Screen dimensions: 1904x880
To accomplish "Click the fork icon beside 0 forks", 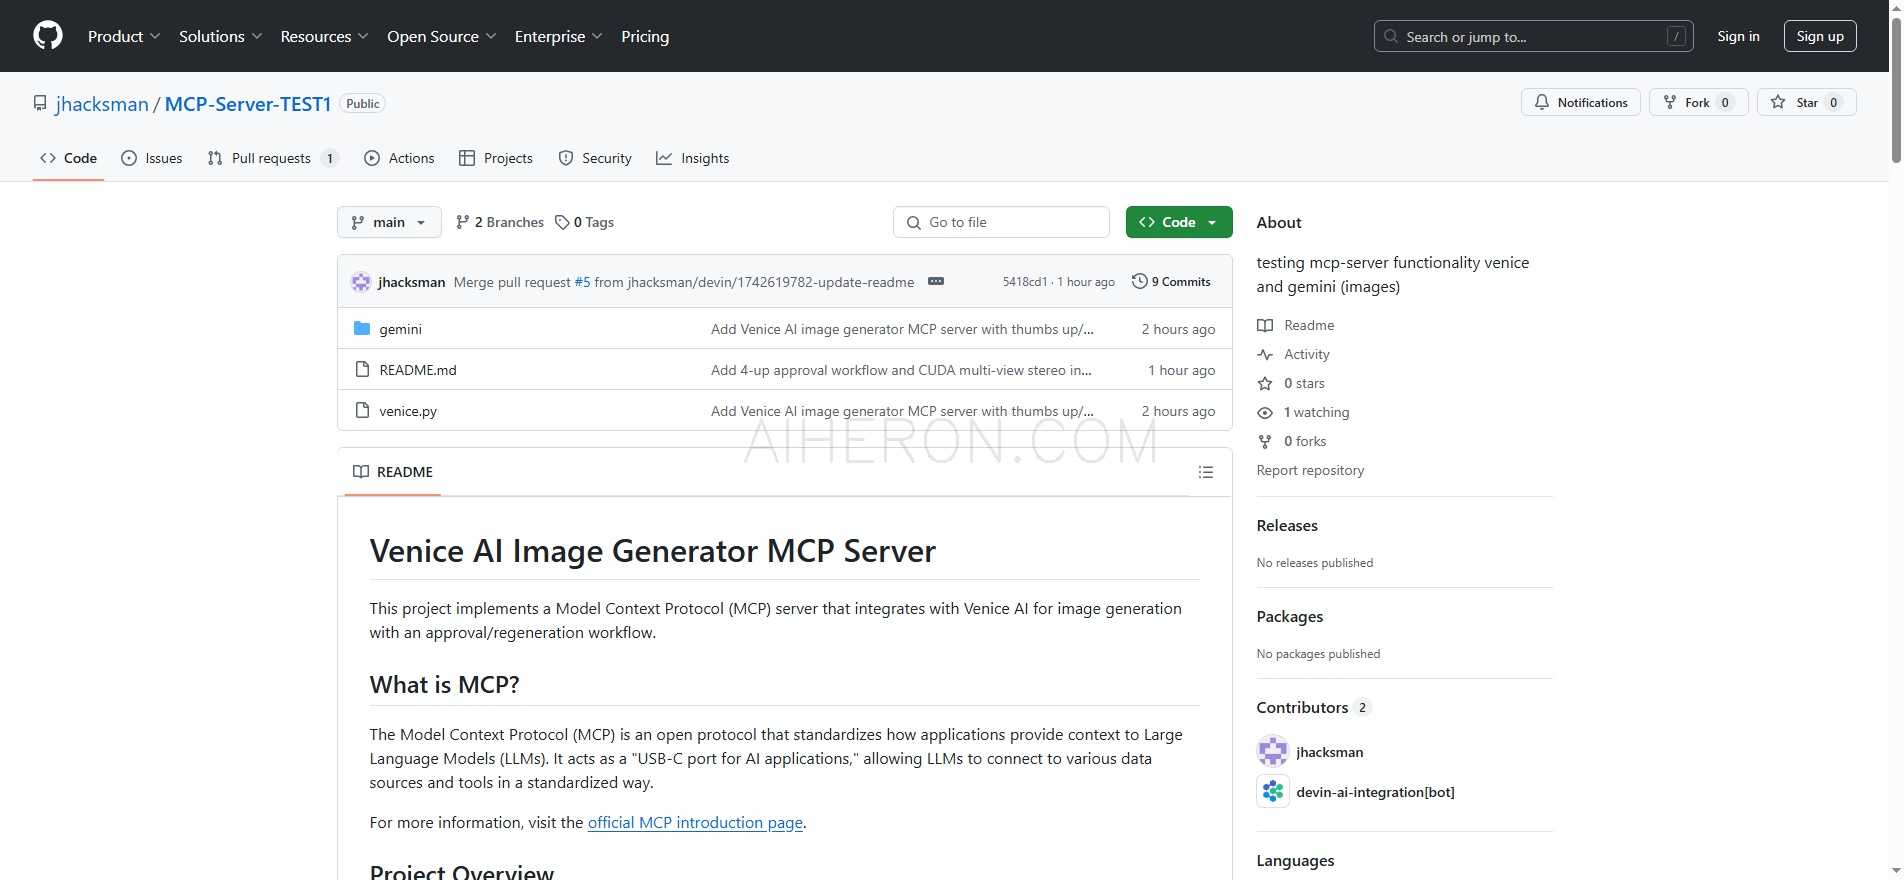I will pyautogui.click(x=1265, y=441).
